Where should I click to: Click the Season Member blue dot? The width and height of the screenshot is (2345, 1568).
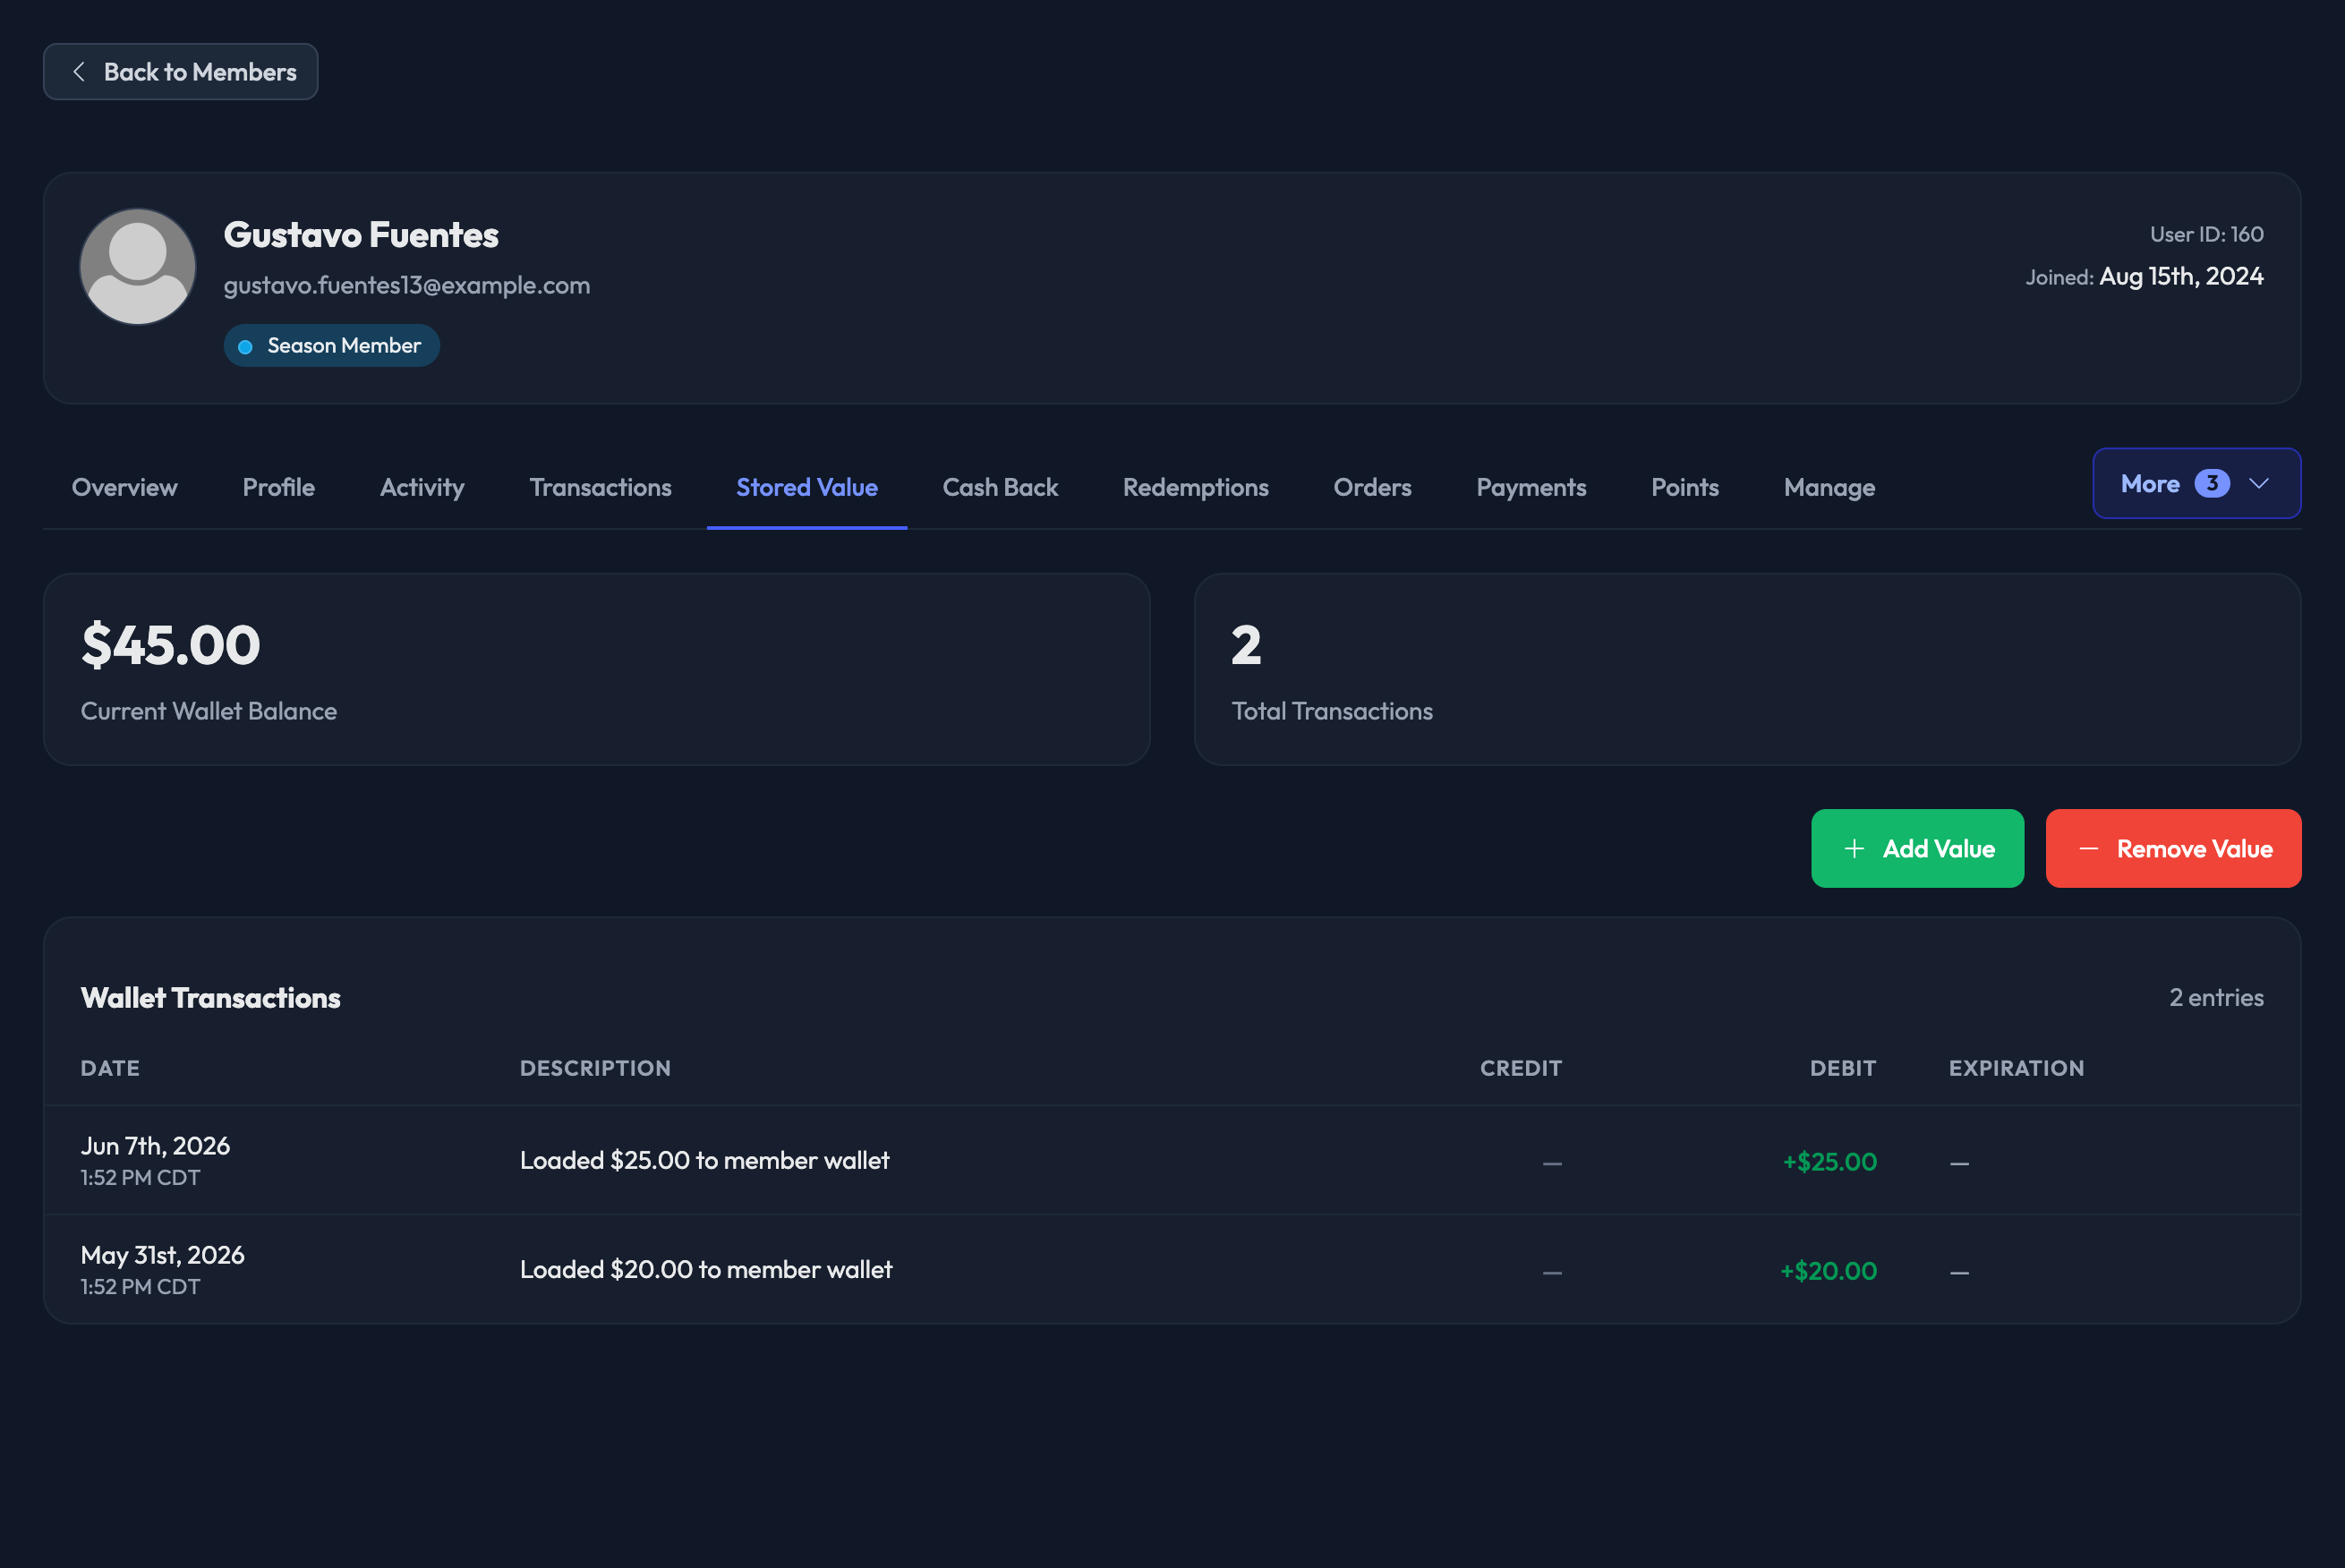tap(245, 347)
